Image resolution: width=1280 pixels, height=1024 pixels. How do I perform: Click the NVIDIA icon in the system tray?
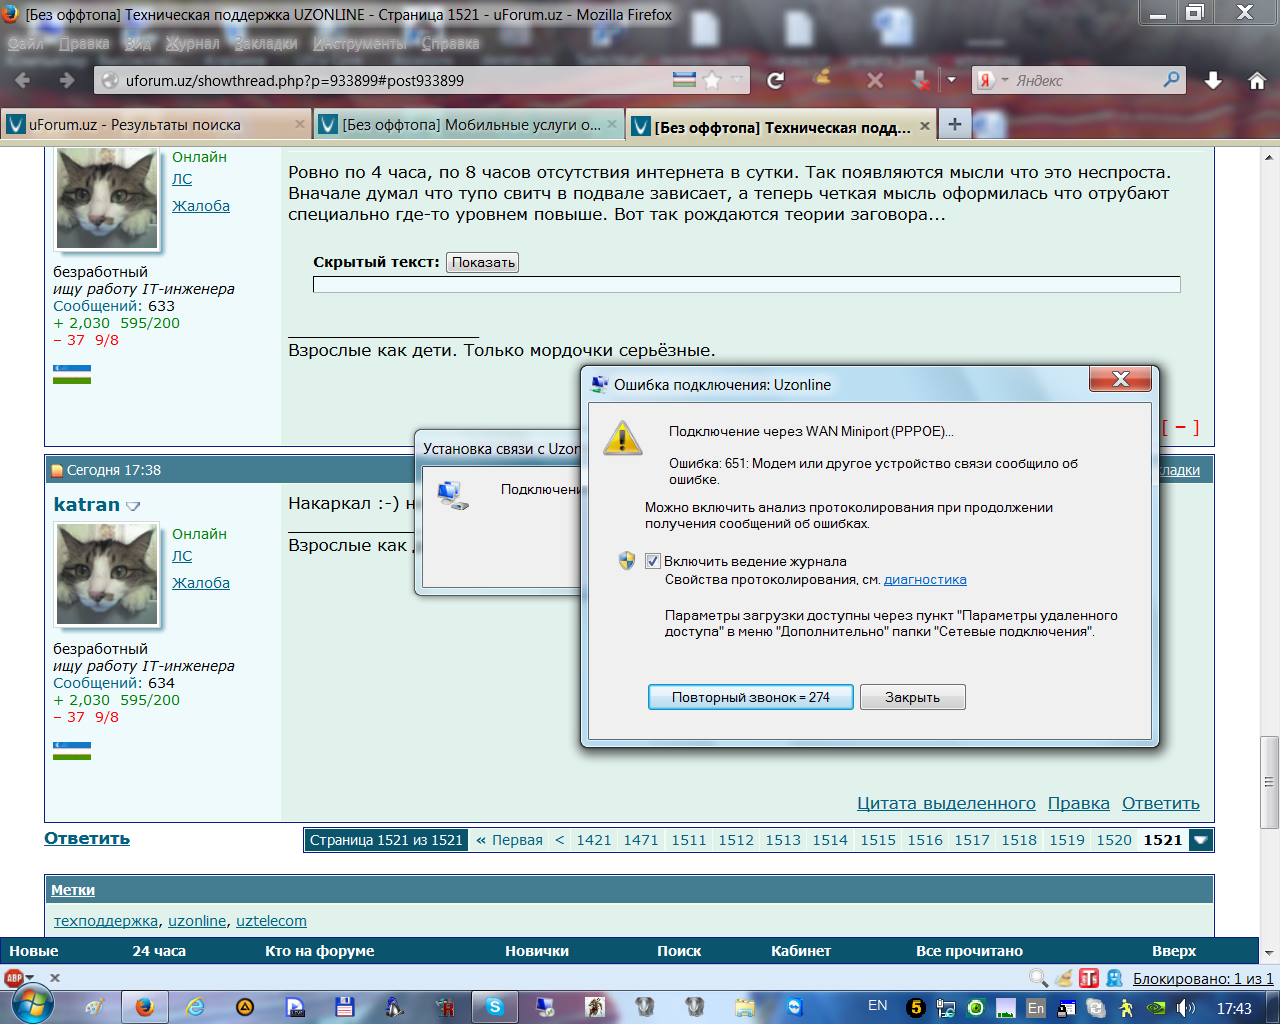(1156, 1008)
